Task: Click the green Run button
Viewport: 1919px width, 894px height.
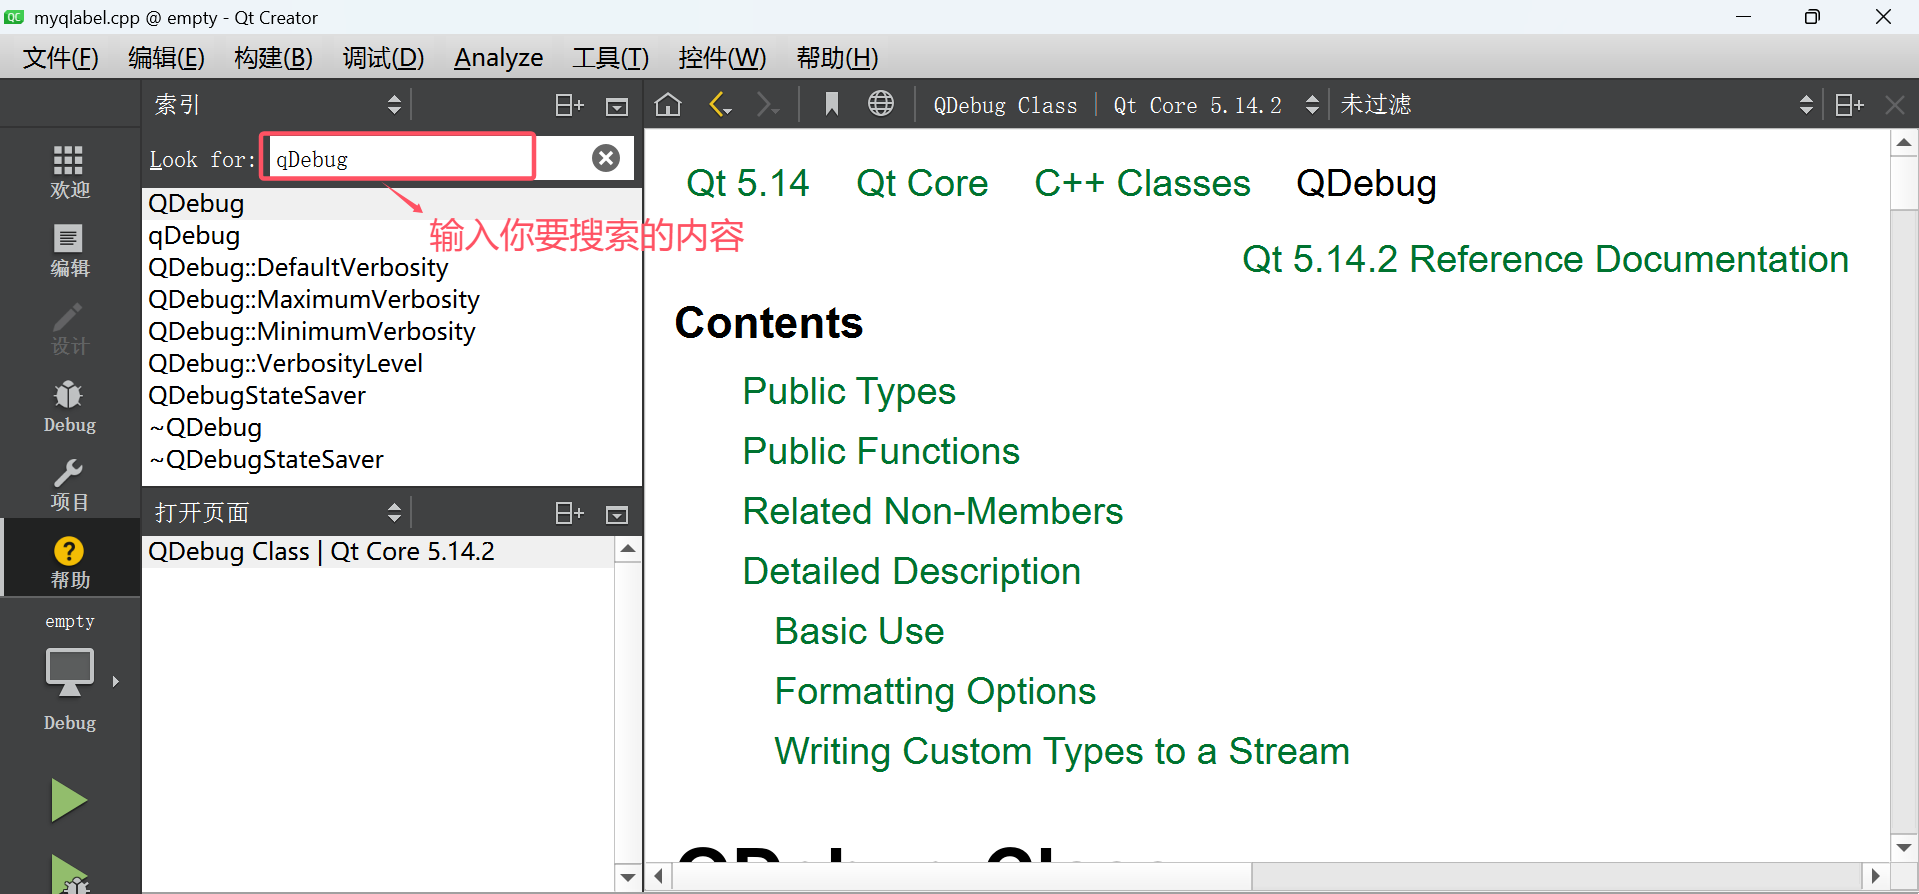Action: coord(69,800)
